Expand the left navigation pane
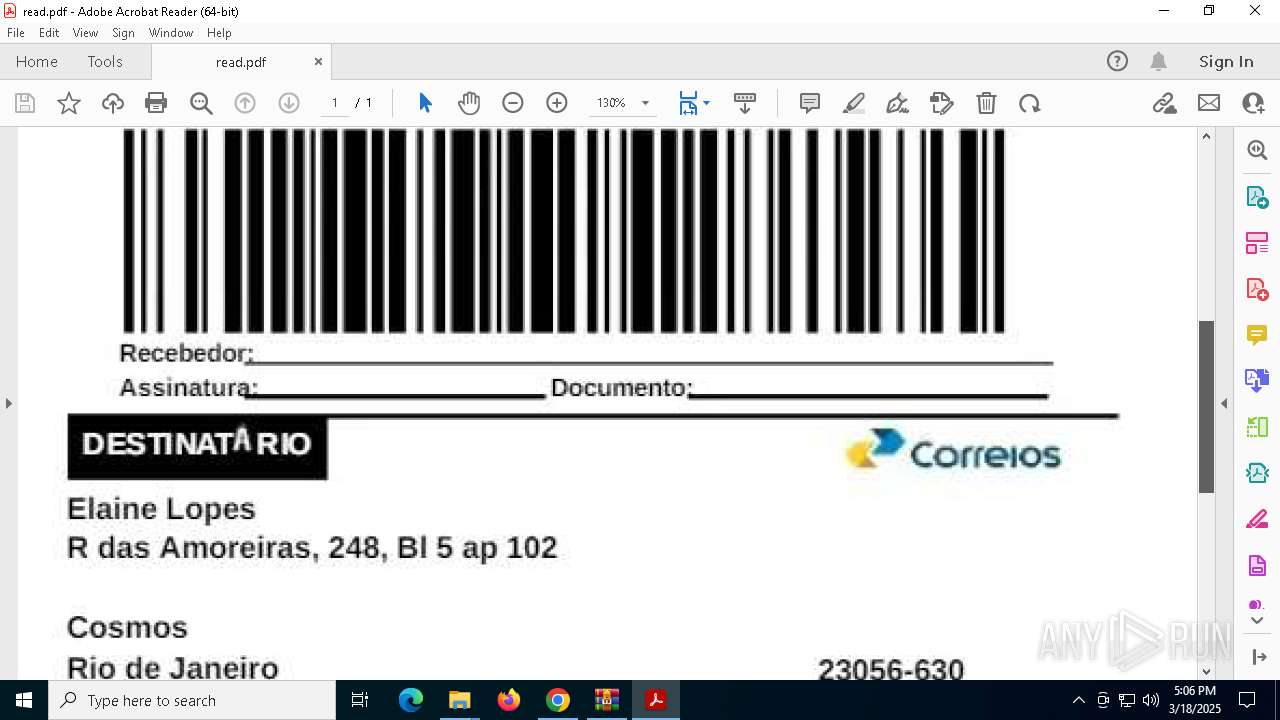Image resolution: width=1280 pixels, height=720 pixels. (8, 403)
